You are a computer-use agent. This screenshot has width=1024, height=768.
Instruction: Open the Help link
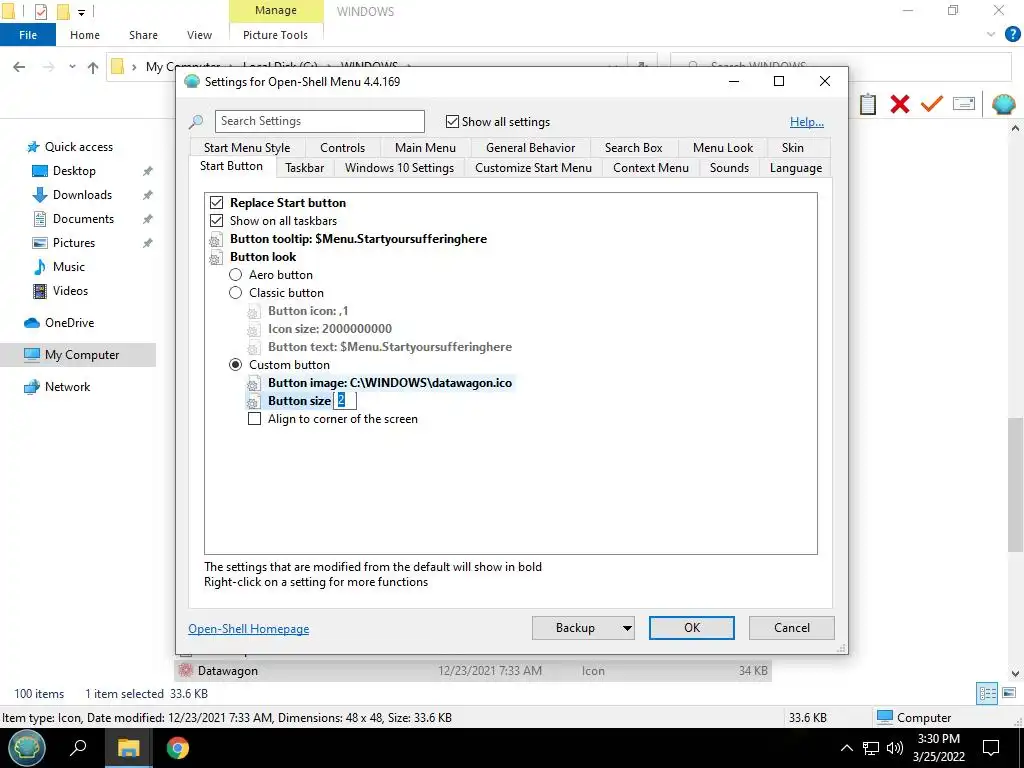point(807,122)
